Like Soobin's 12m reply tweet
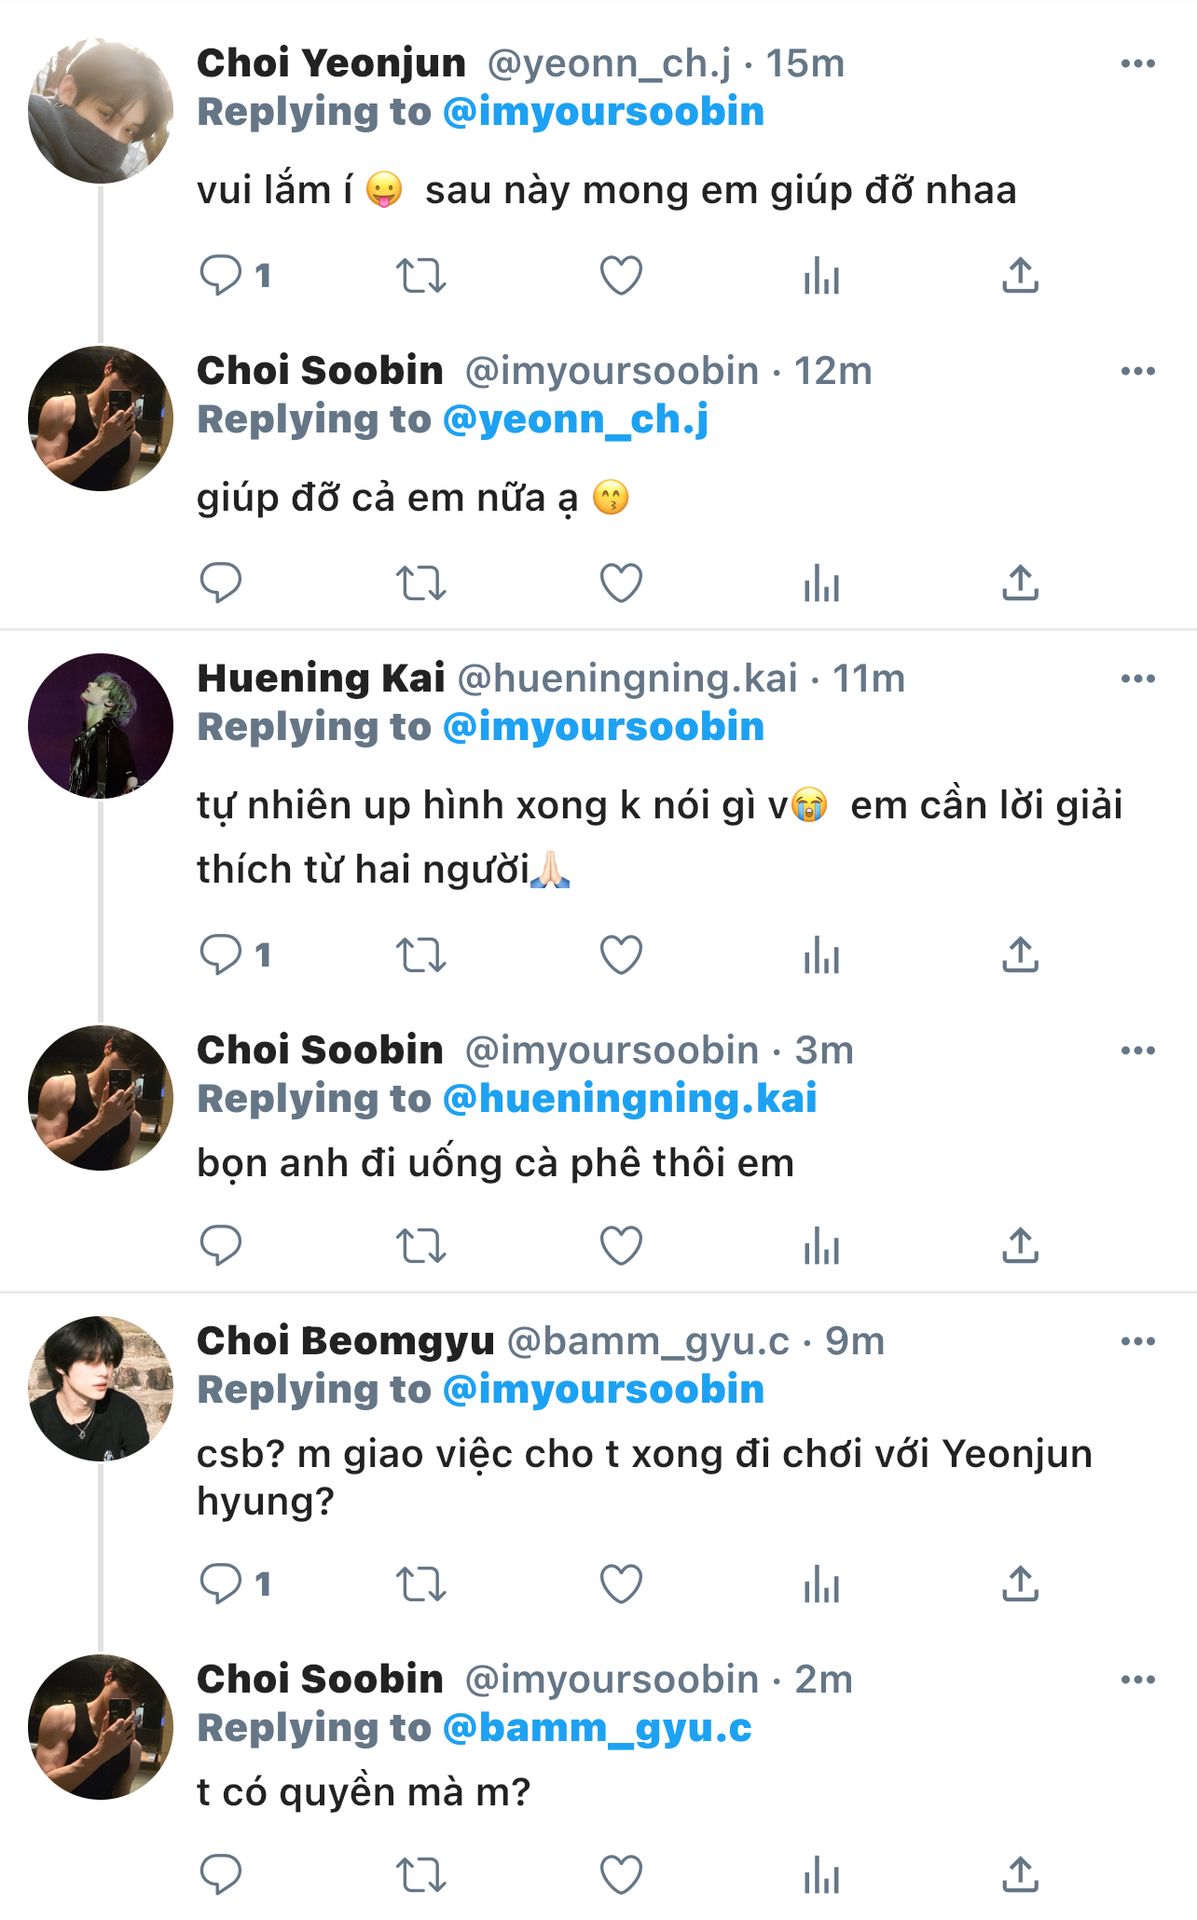Screen dimensions: 1197x1920 tap(620, 583)
